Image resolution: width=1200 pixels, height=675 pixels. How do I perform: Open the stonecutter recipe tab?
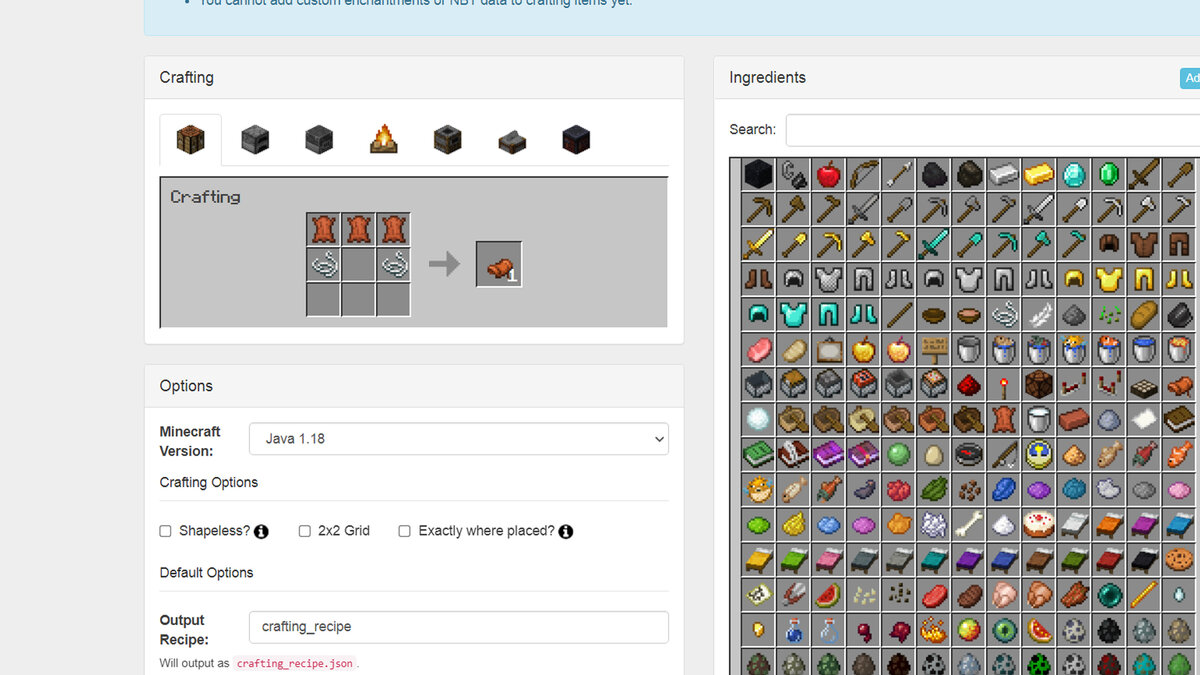click(x=512, y=140)
